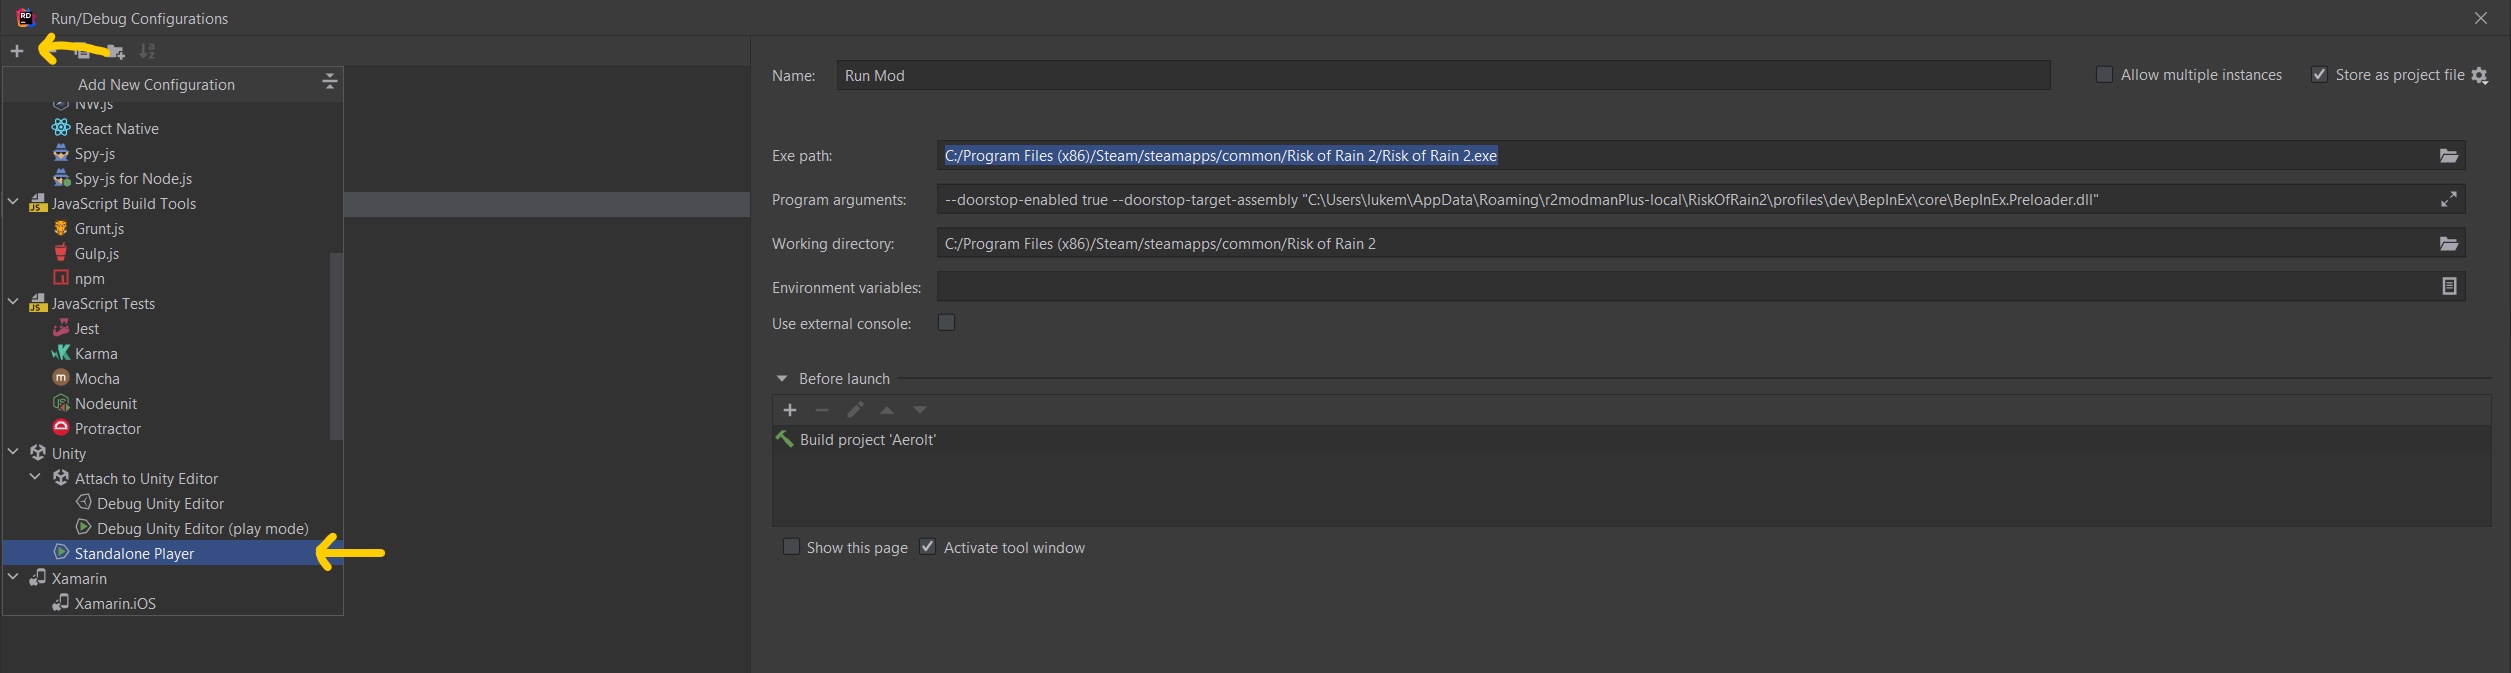This screenshot has height=673, width=2511.
Task: Open the Environment variables editor icon
Action: pyautogui.click(x=2448, y=286)
